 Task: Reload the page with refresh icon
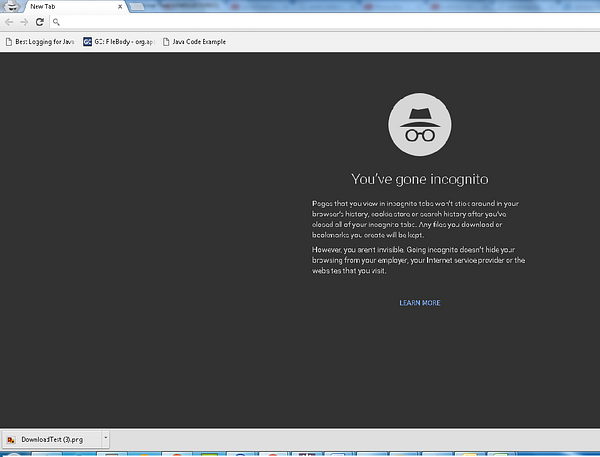pyautogui.click(x=40, y=22)
